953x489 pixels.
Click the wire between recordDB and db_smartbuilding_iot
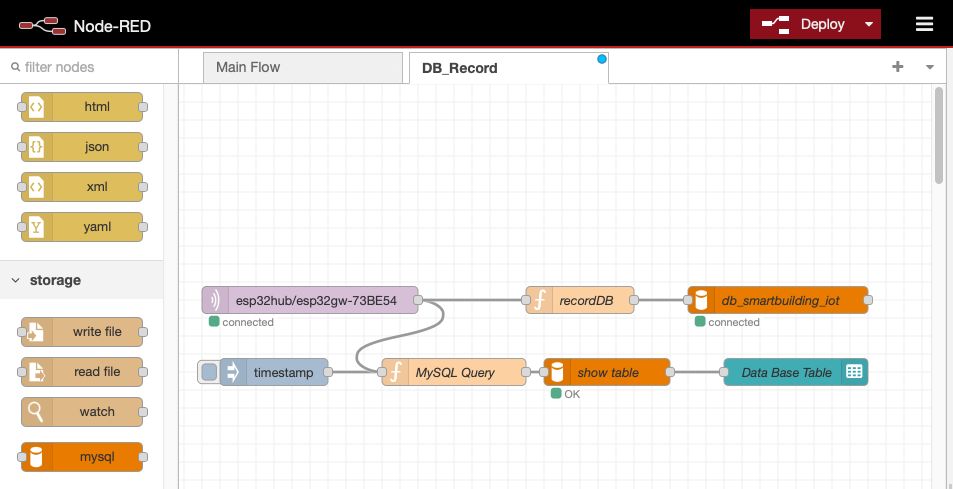pyautogui.click(x=663, y=300)
